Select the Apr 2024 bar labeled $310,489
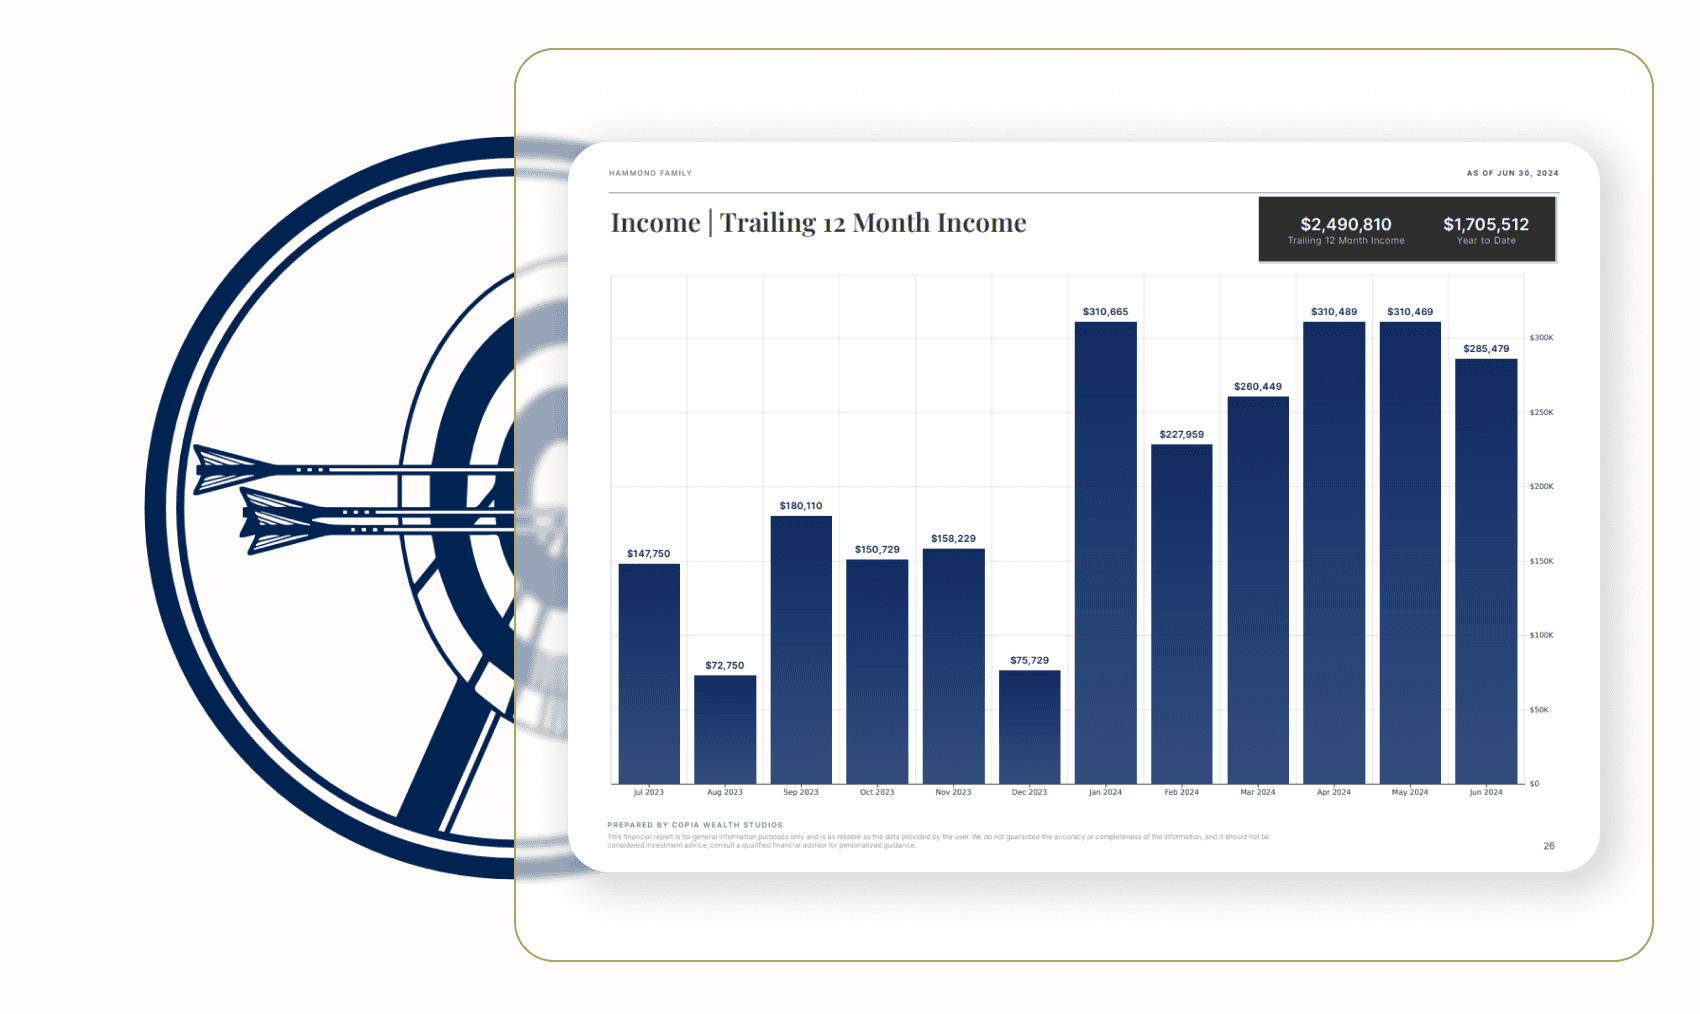This screenshot has height=1014, width=1700. coord(1334,553)
